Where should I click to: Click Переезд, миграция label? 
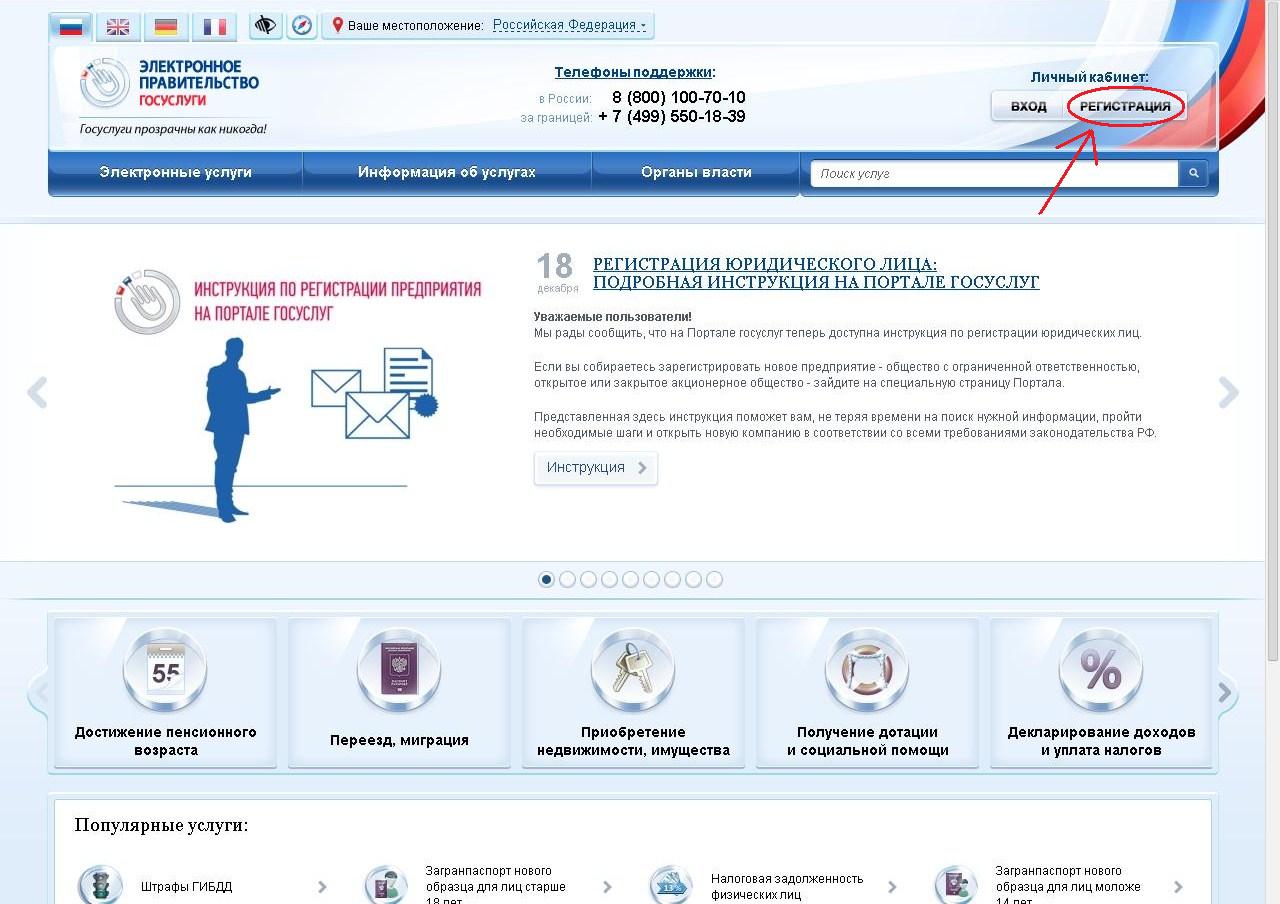(x=399, y=741)
